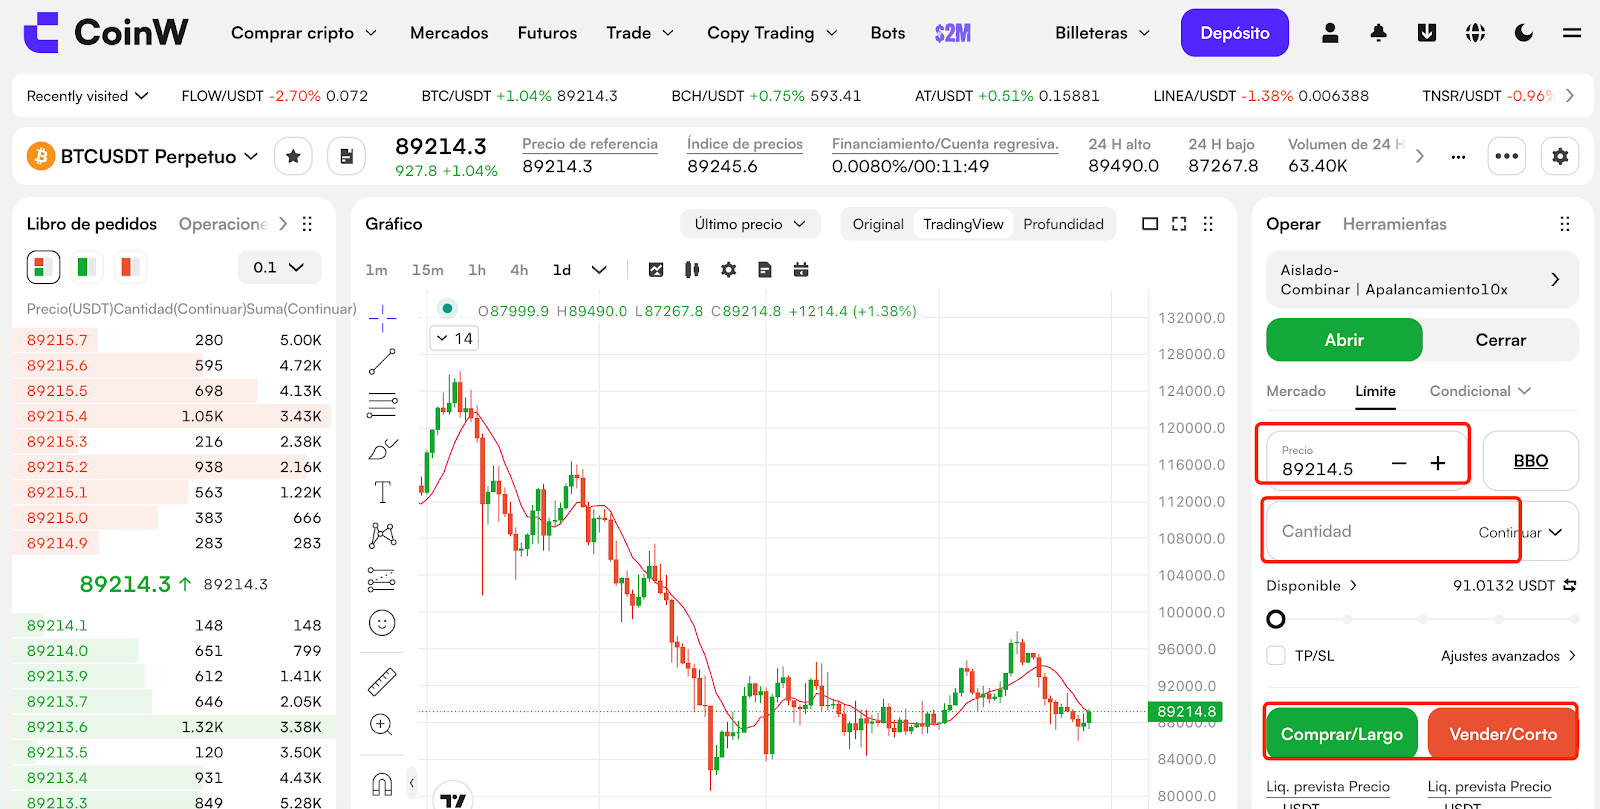Image resolution: width=1600 pixels, height=809 pixels.
Task: Open the emoji sticker tool
Action: (382, 623)
